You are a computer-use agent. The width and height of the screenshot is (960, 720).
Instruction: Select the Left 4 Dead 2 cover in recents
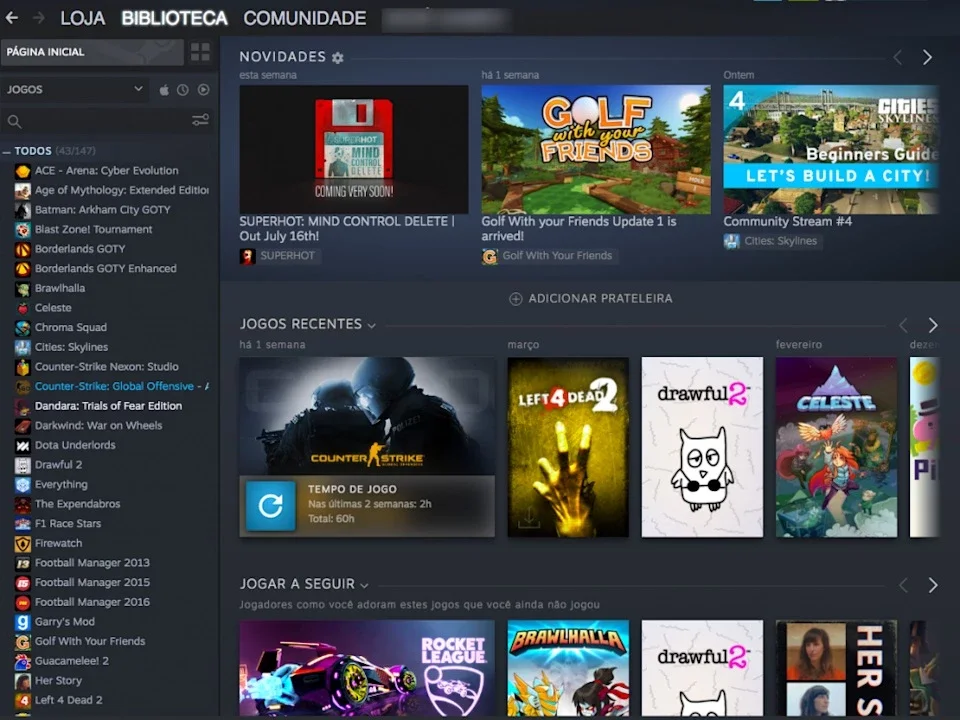pos(568,447)
